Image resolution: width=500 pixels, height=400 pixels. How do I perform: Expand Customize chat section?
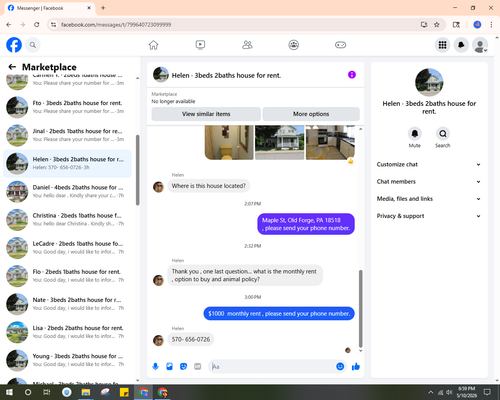pos(429,164)
